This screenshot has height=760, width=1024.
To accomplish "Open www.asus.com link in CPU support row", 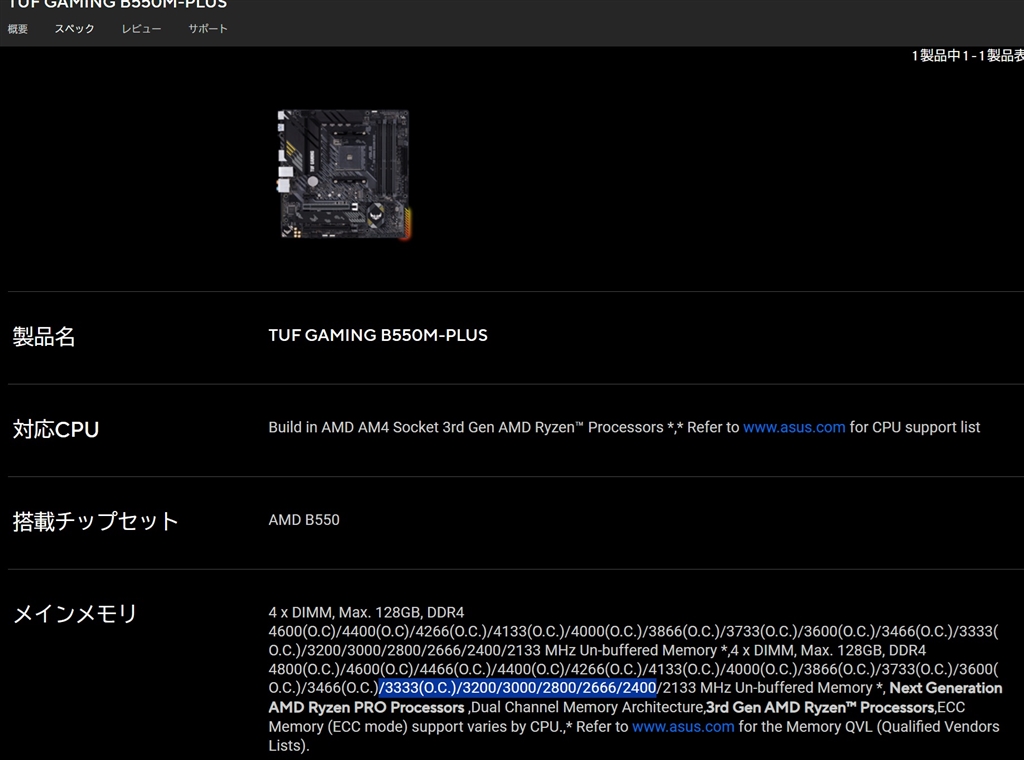I will pos(794,427).
